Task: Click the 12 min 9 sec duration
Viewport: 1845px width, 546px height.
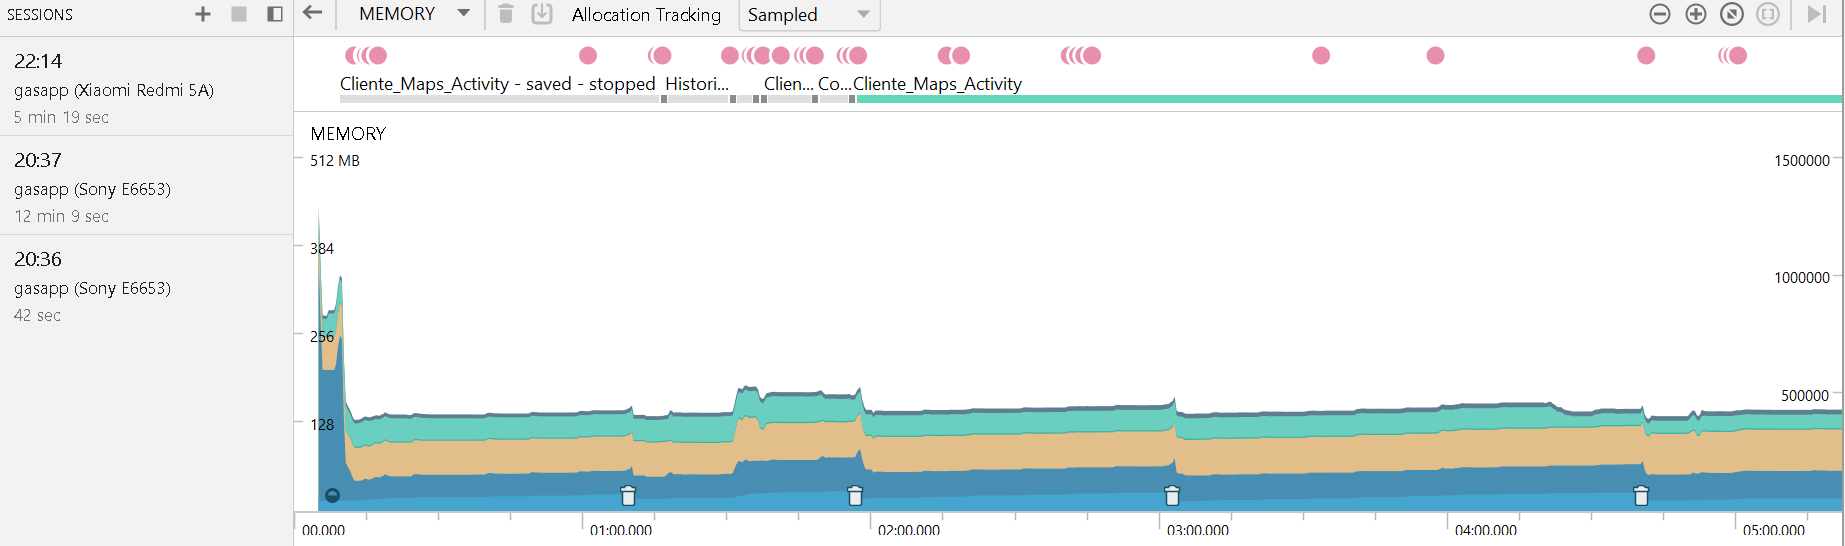Action: 62,216
